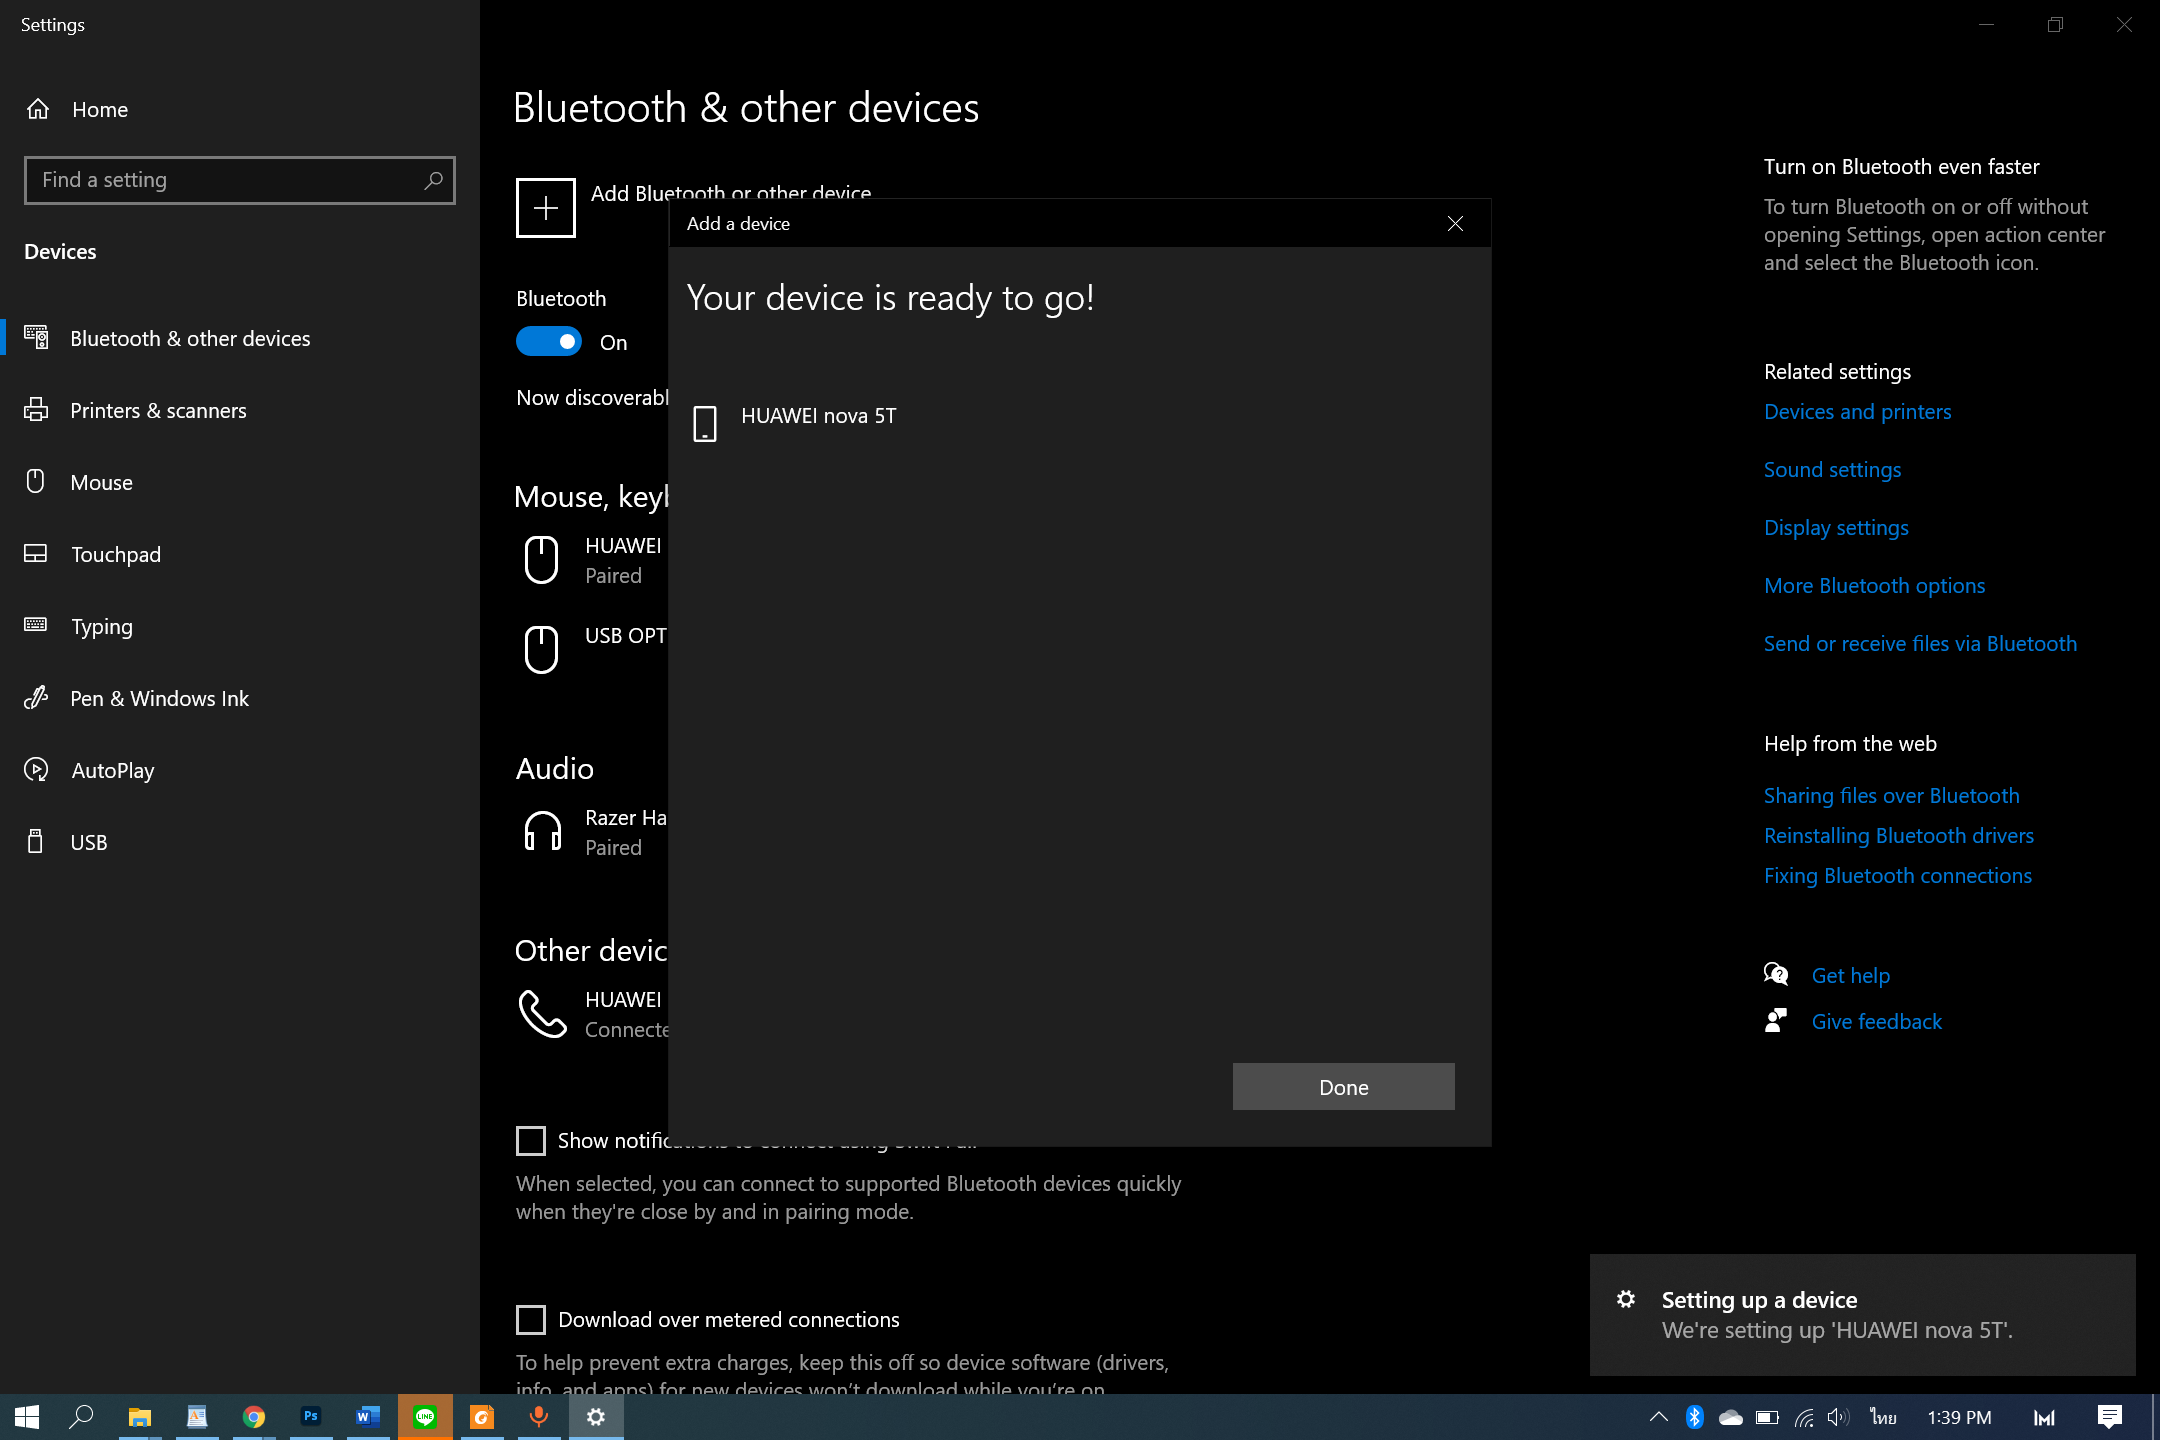The width and height of the screenshot is (2160, 1440).
Task: Select the HUAWEI paired mouse icon
Action: coord(542,560)
